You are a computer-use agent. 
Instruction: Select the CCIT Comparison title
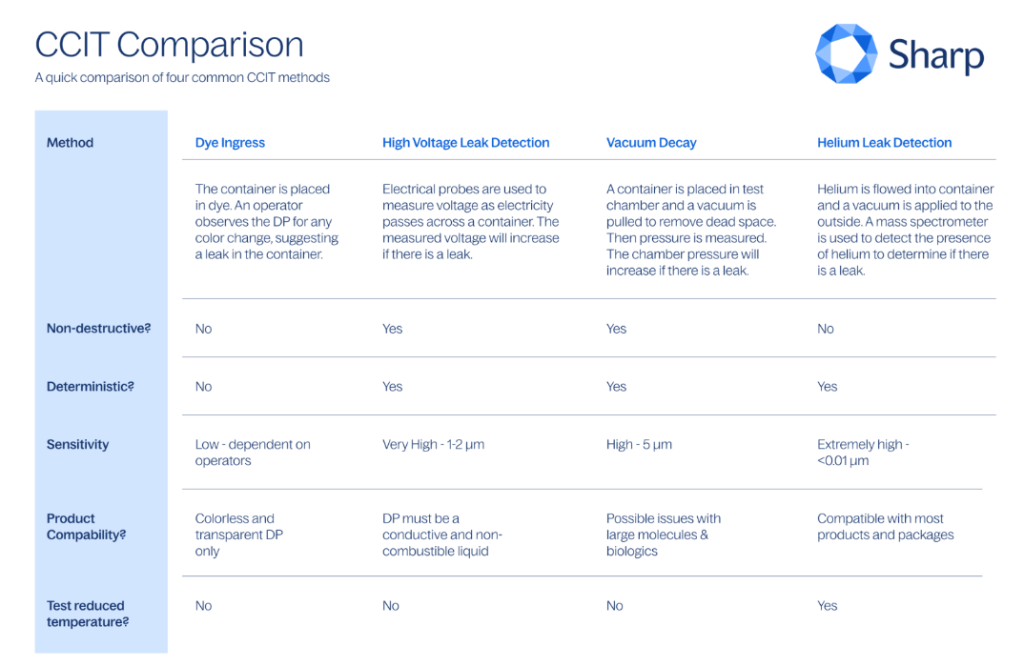(x=169, y=45)
